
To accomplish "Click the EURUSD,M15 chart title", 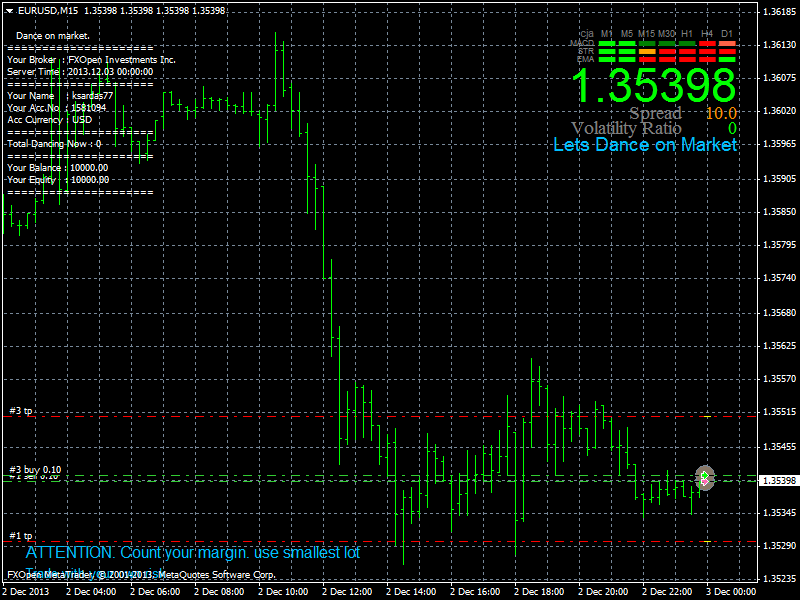I will click(x=48, y=11).
